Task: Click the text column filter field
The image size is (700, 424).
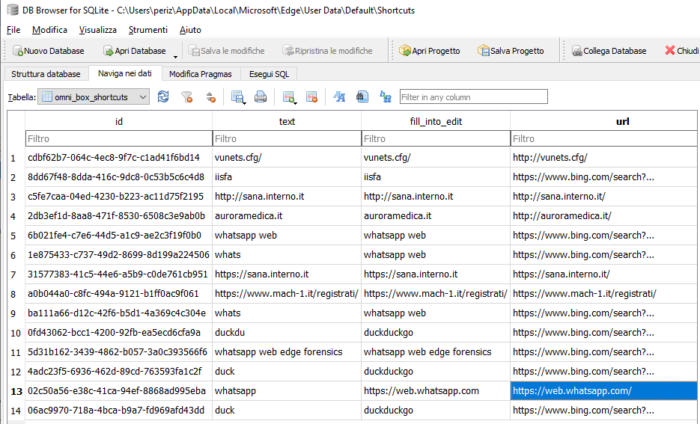Action: click(287, 139)
